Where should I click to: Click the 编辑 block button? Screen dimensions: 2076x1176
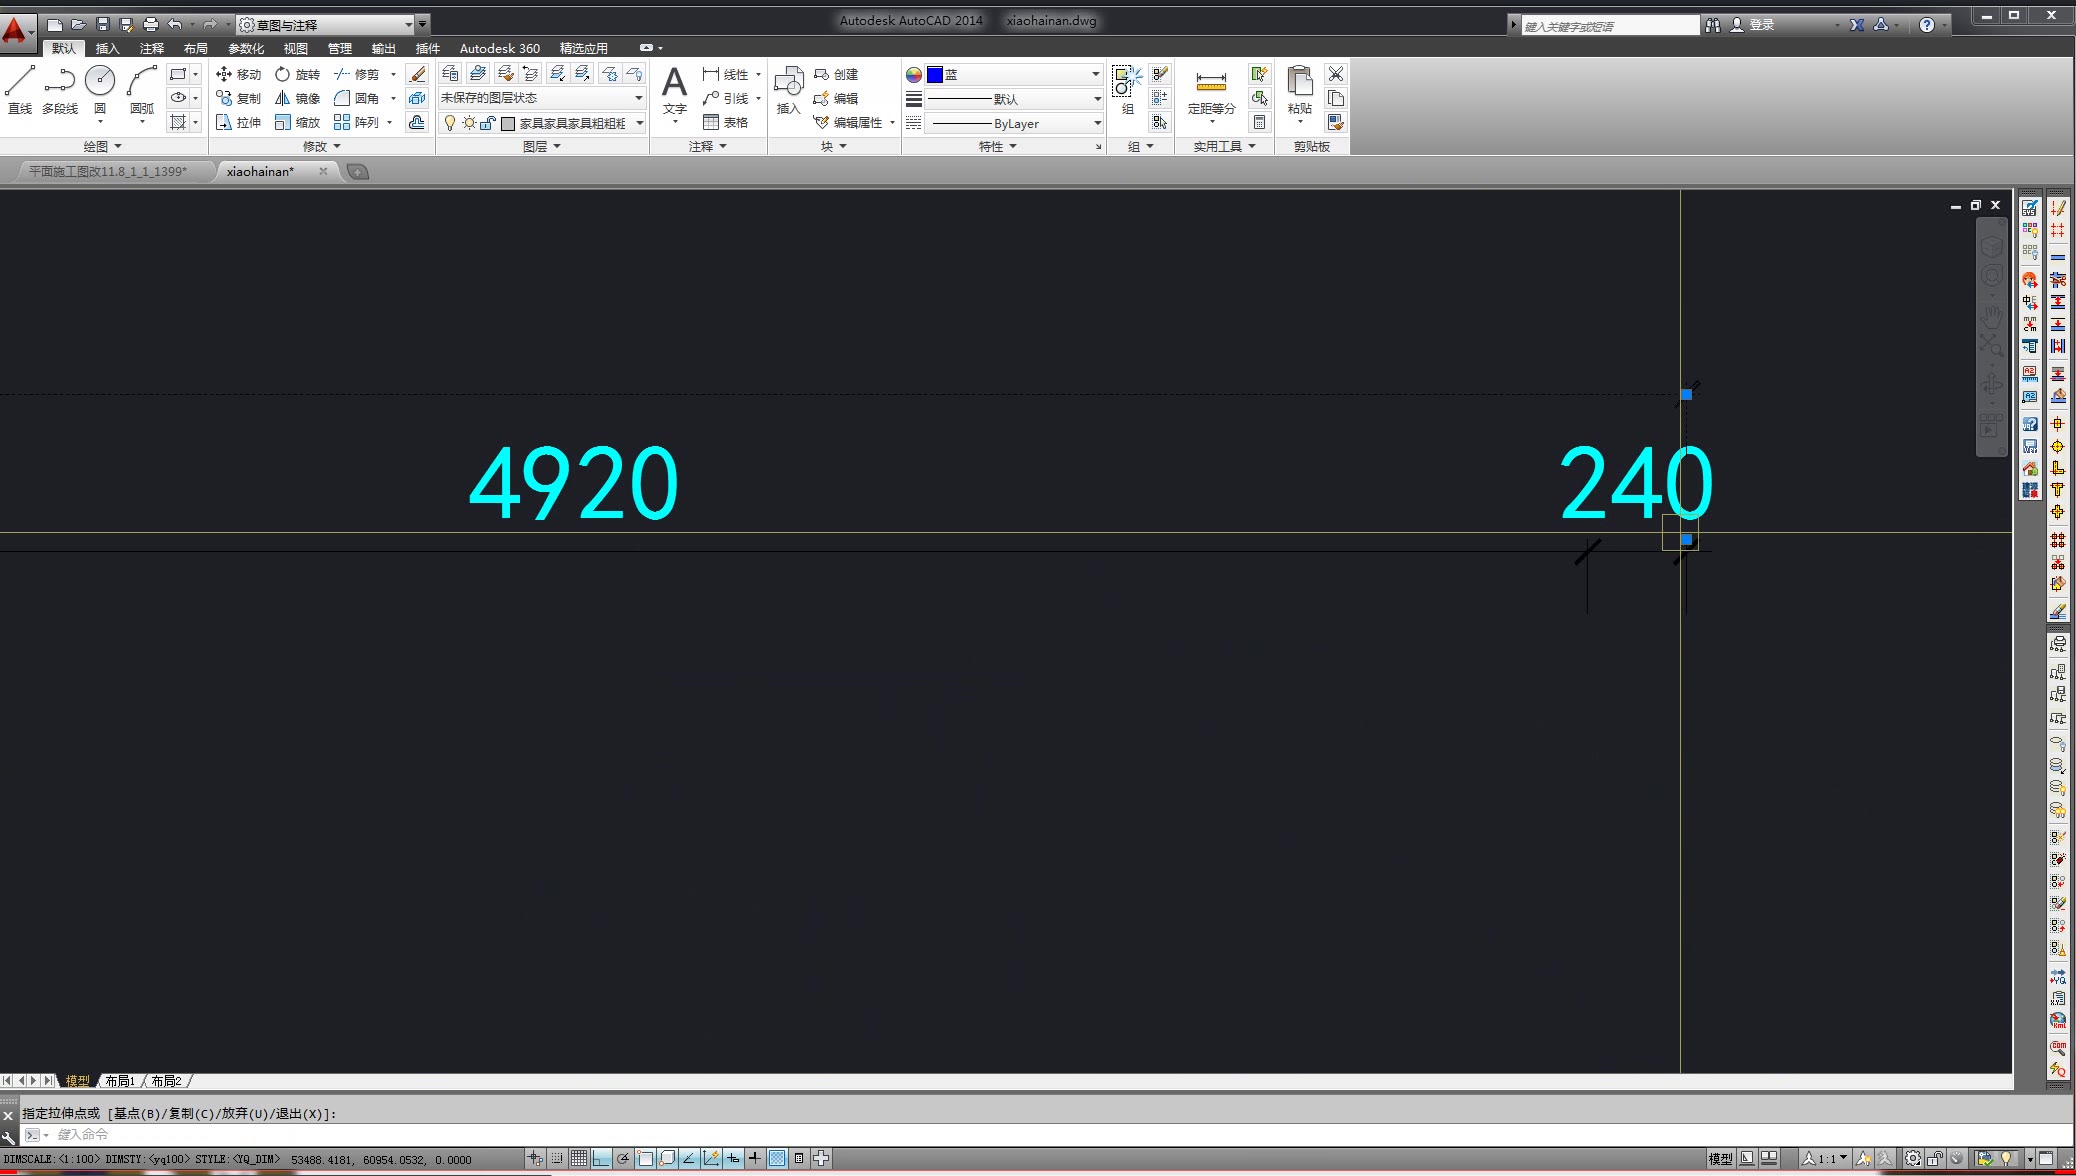[836, 98]
